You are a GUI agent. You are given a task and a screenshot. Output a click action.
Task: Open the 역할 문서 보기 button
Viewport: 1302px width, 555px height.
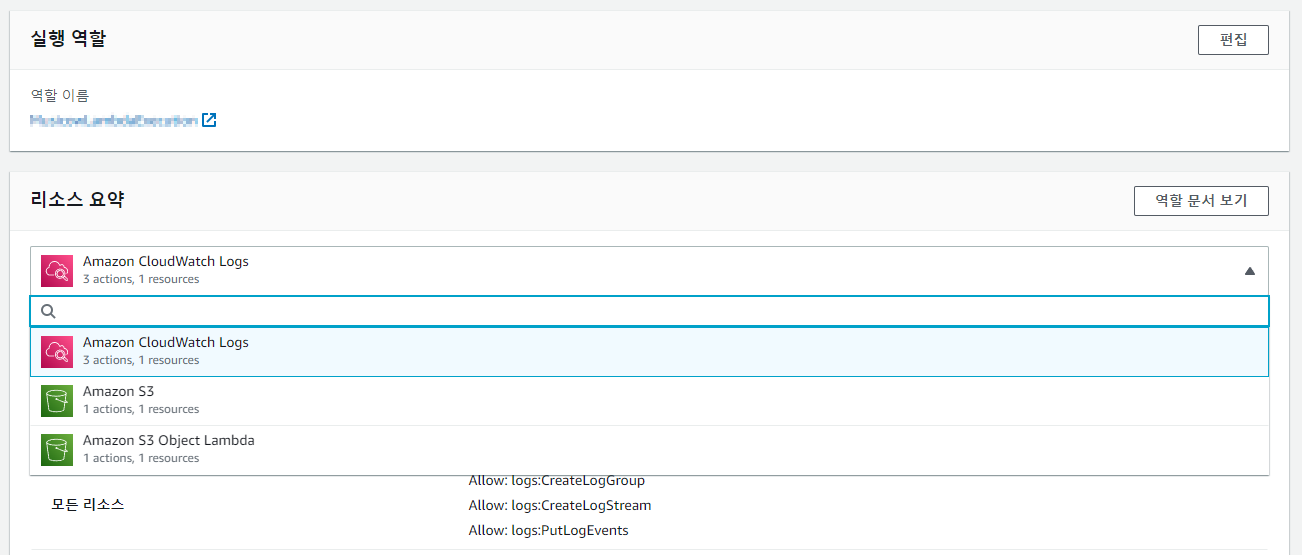tap(1200, 200)
